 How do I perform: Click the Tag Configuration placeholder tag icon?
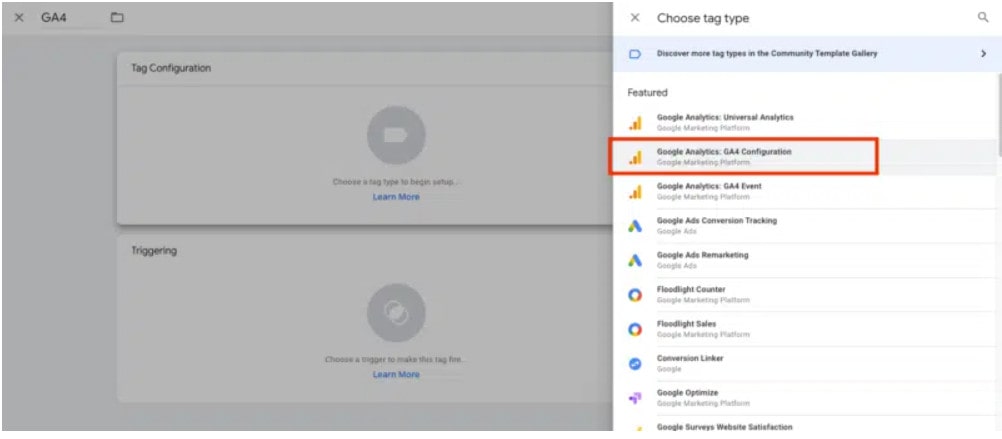[x=396, y=135]
